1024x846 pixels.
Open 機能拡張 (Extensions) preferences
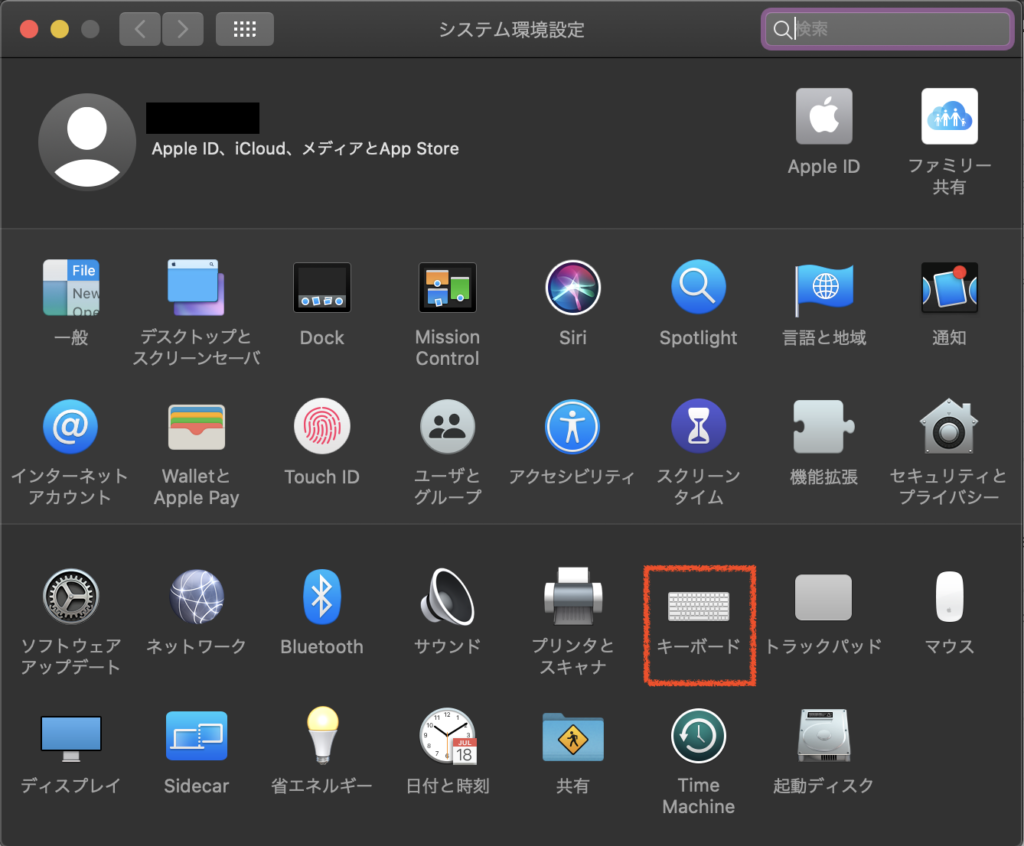point(824,427)
